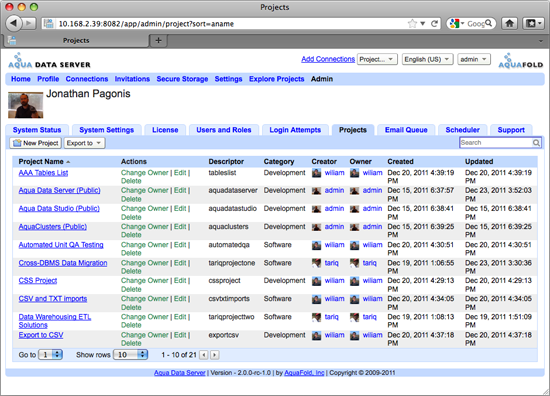The image size is (550, 396).
Task: Click the Jonathan Pagonis profile photo
Action: 26,105
